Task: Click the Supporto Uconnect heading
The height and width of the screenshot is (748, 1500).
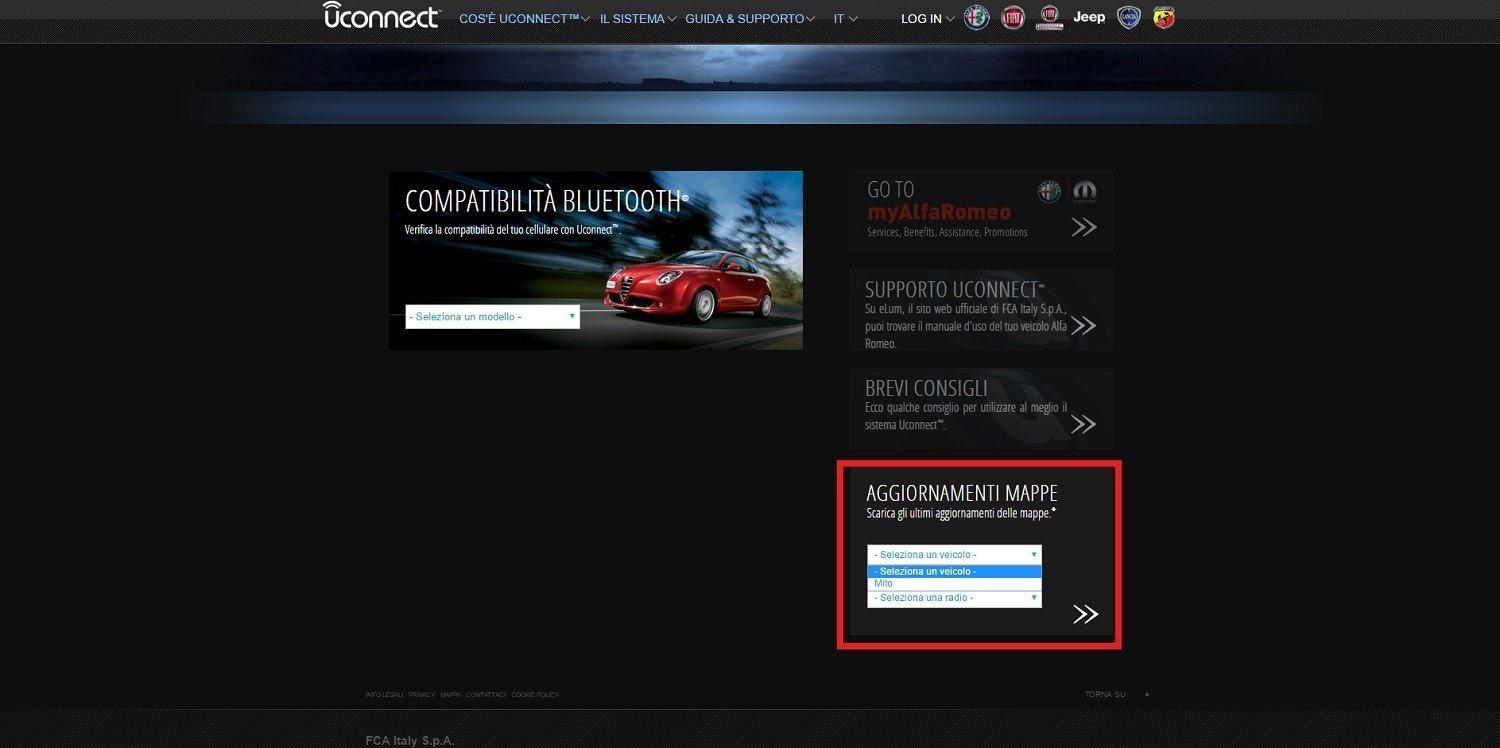Action: pyautogui.click(x=955, y=289)
